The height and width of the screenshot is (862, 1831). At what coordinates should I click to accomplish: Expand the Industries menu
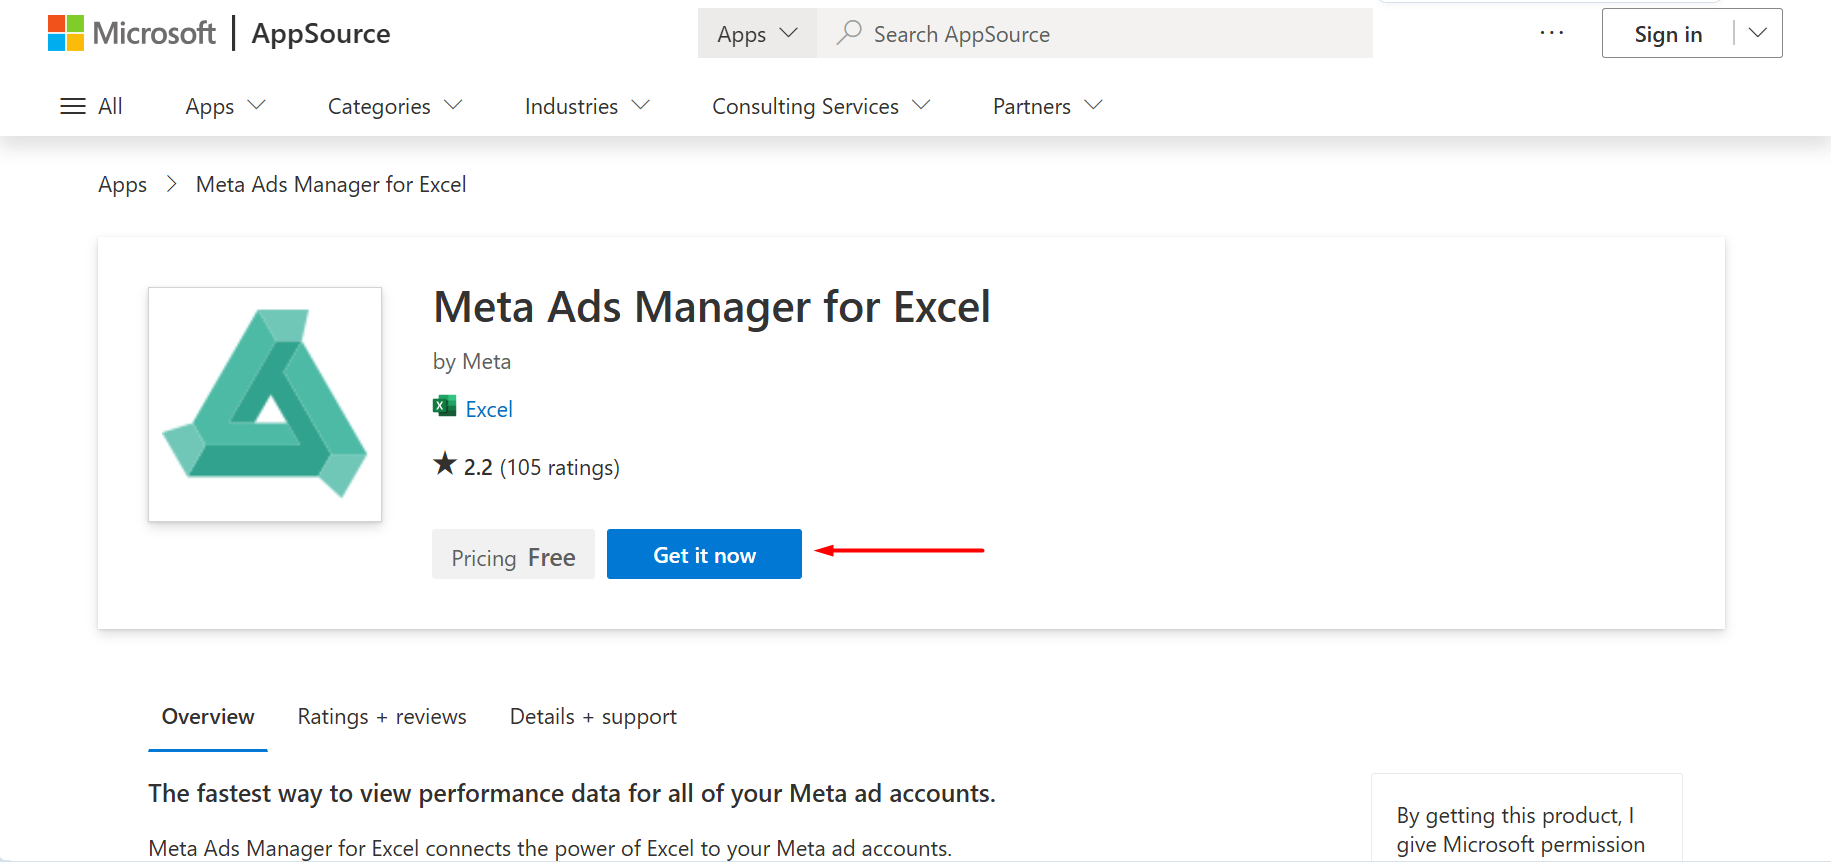(587, 106)
